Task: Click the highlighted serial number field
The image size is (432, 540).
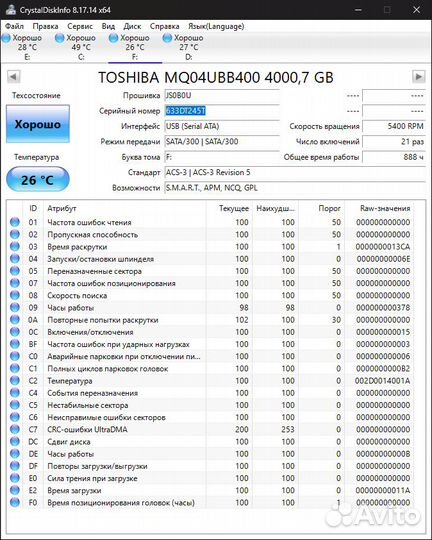Action: (x=222, y=111)
